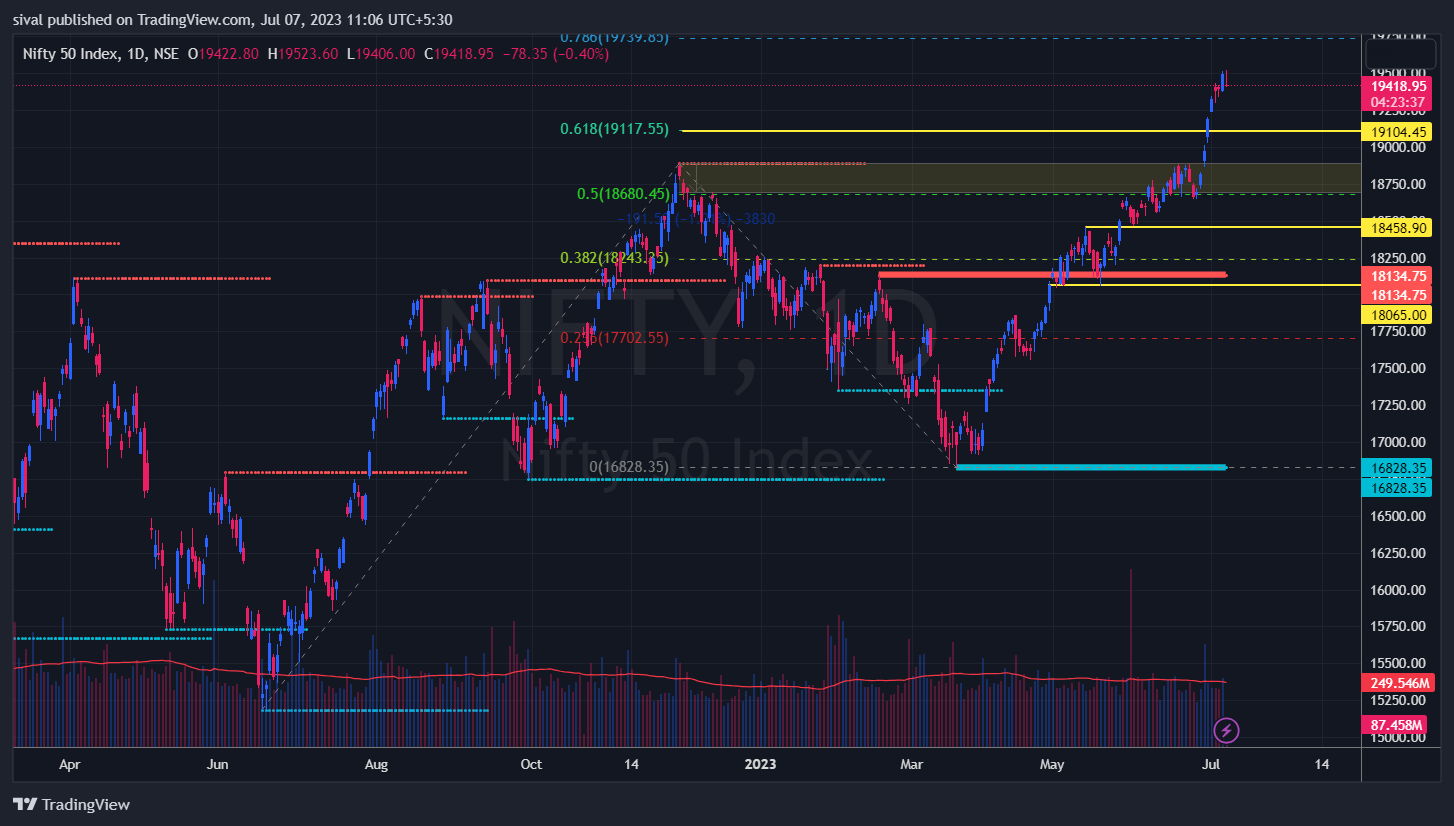
Task: Click the 18750.00 price axis label
Action: click(1397, 185)
